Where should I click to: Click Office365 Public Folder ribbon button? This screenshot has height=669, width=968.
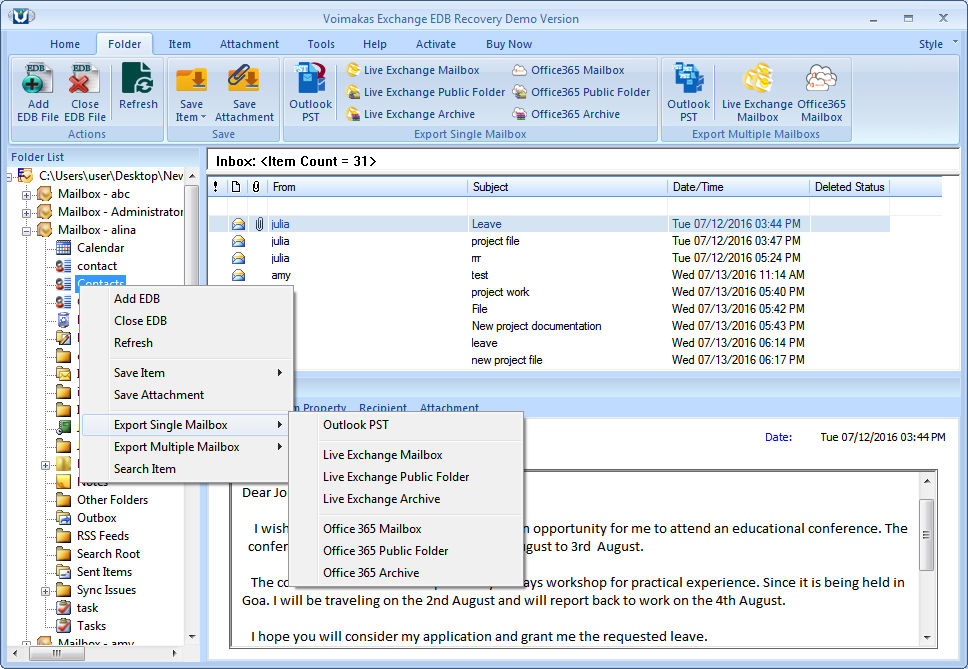[x=582, y=92]
